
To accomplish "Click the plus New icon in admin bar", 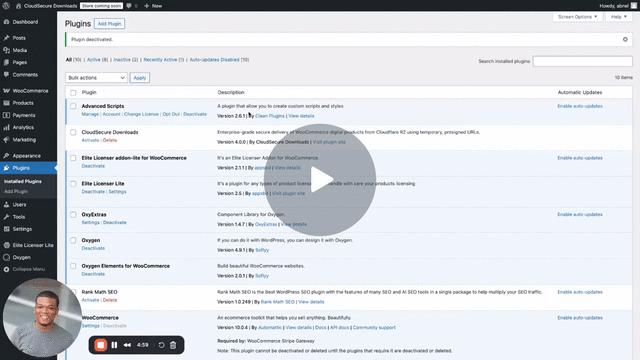I will click(147, 6).
